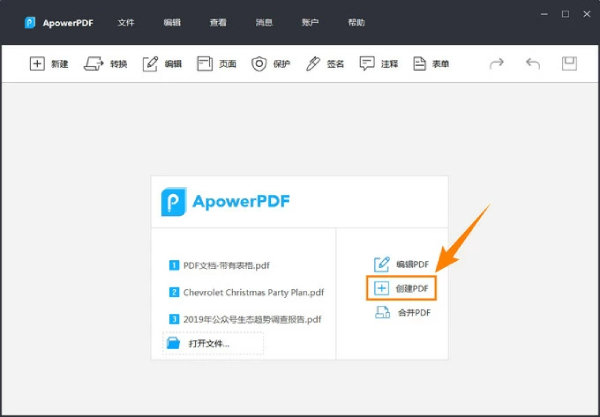Click the 编辑PDF pencil icon

[x=382, y=264]
